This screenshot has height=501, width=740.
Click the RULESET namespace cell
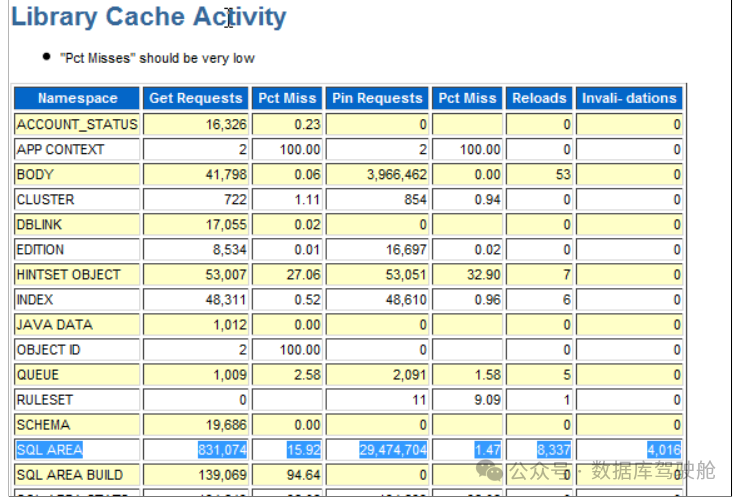(x=77, y=400)
